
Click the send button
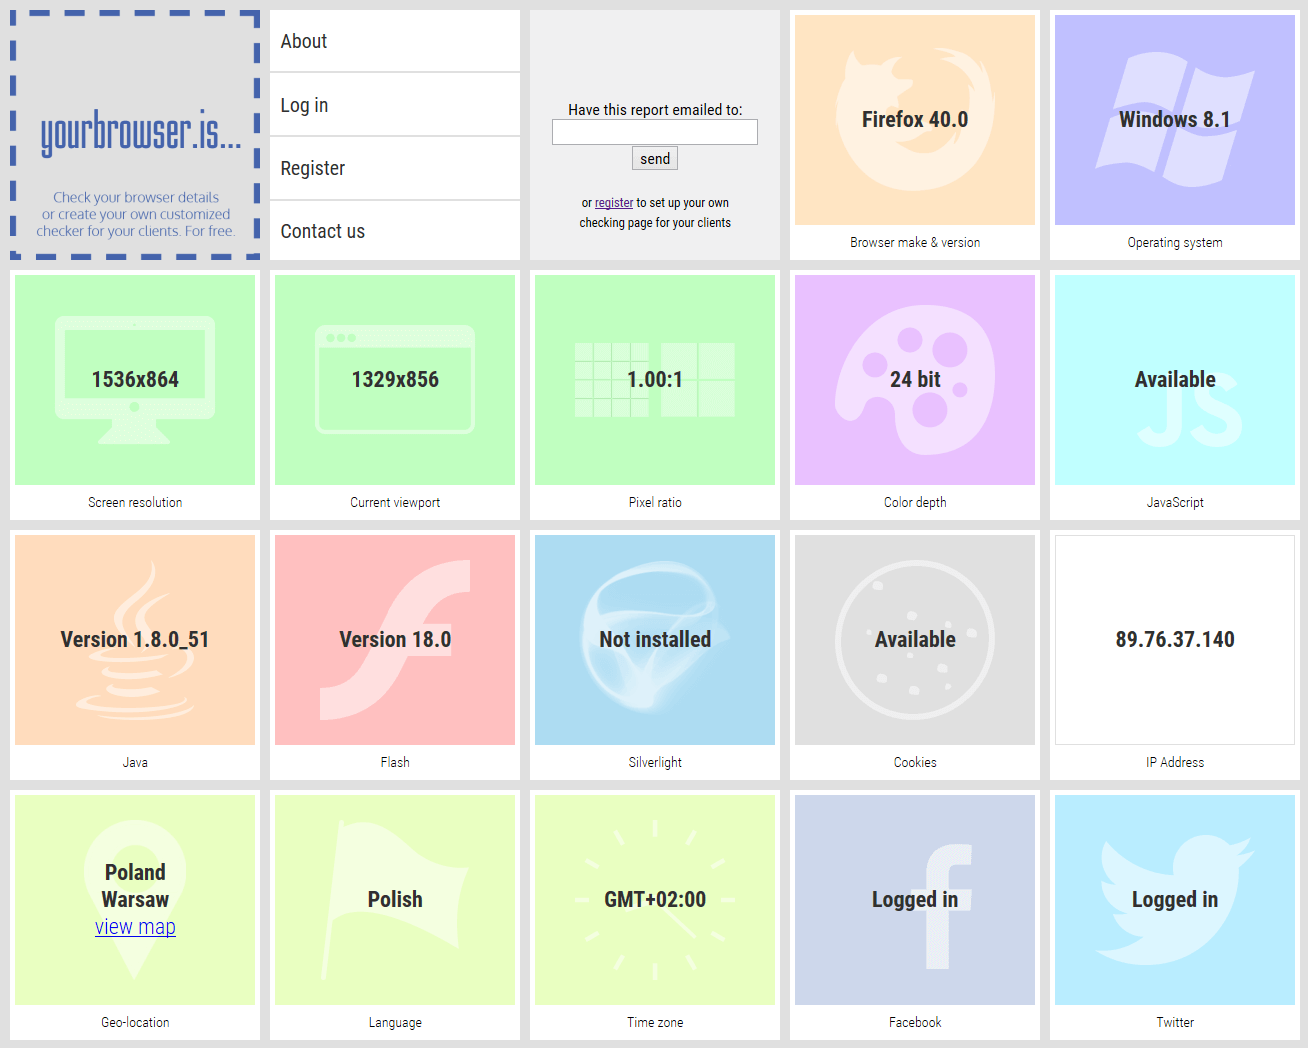point(655,158)
